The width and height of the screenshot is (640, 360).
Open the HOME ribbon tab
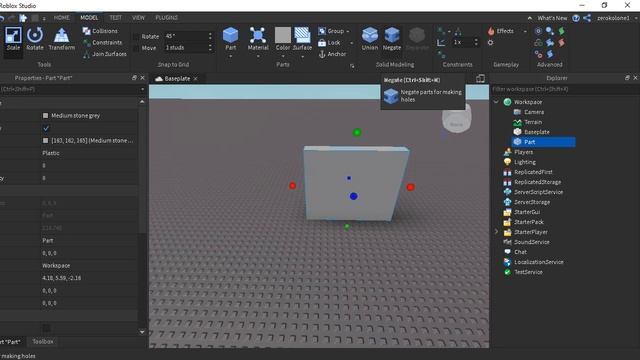pyautogui.click(x=62, y=18)
